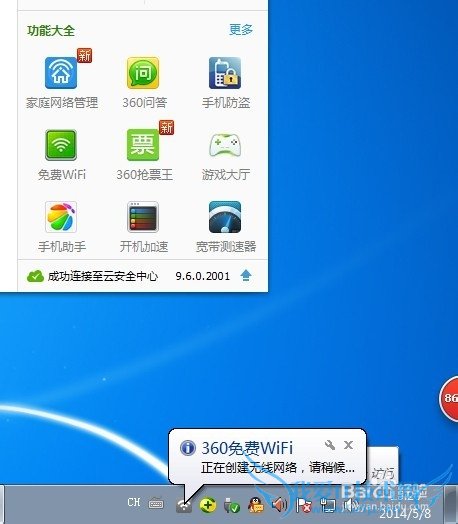Click the 360免费WiFi balloon title
Screen dimensions: 458x524
247,448
